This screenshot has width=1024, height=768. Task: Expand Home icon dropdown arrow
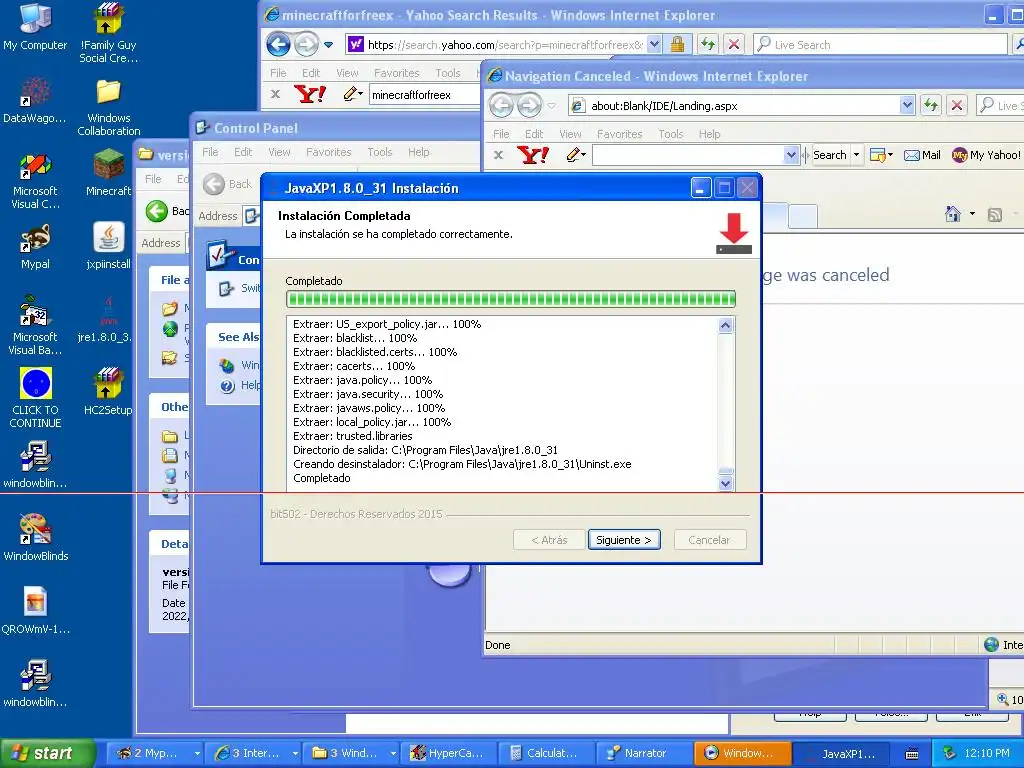pyautogui.click(x=972, y=214)
